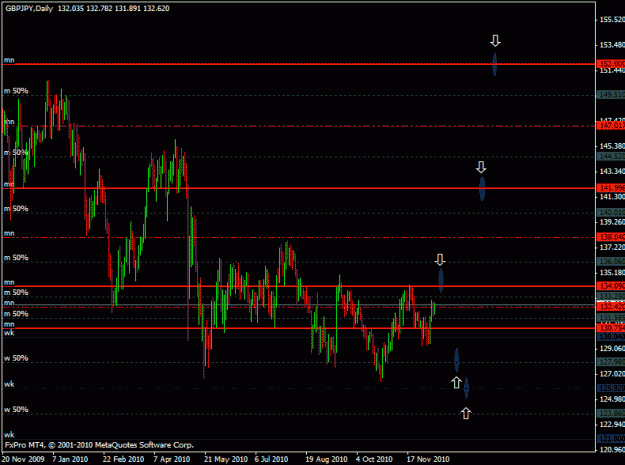
Task: Click the '7 Apr 2010' date label
Action: point(171,459)
